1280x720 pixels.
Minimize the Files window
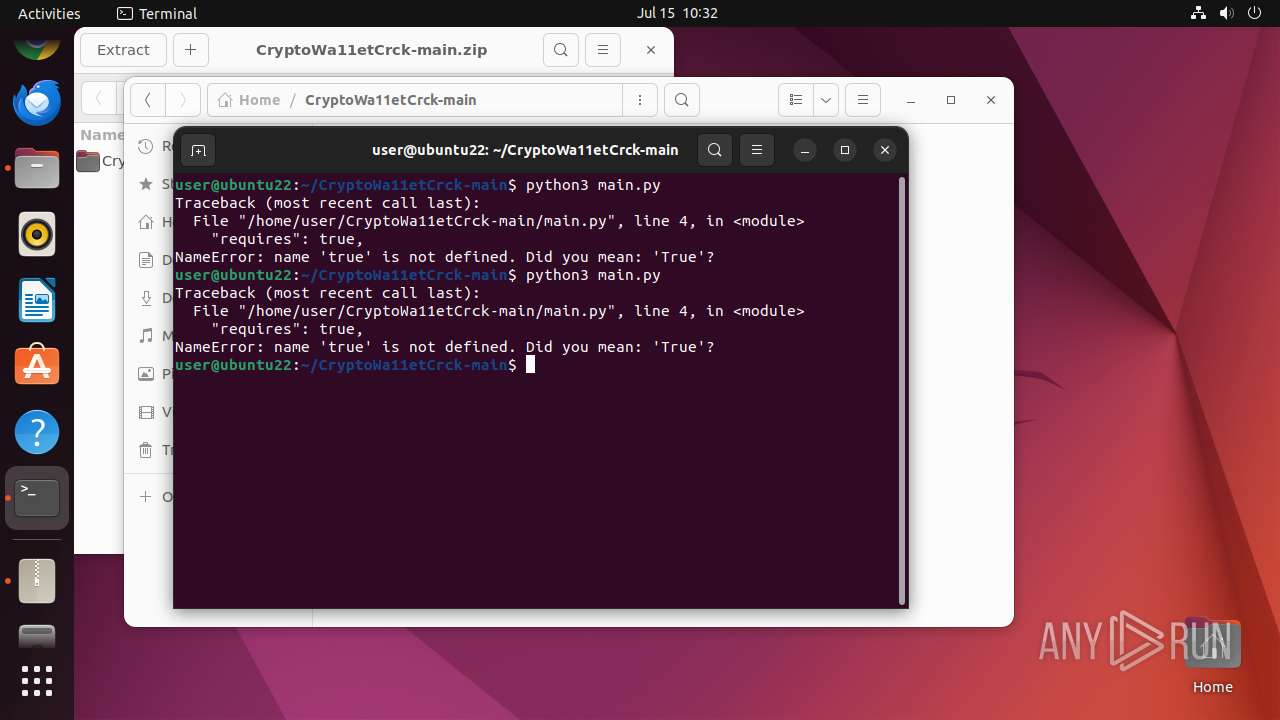[x=911, y=100]
